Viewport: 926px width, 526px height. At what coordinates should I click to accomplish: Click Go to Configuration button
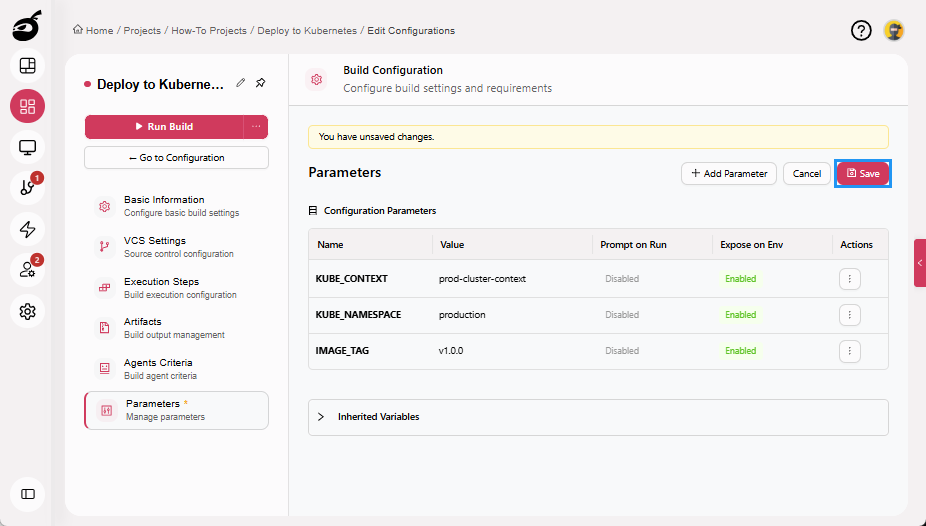click(177, 158)
